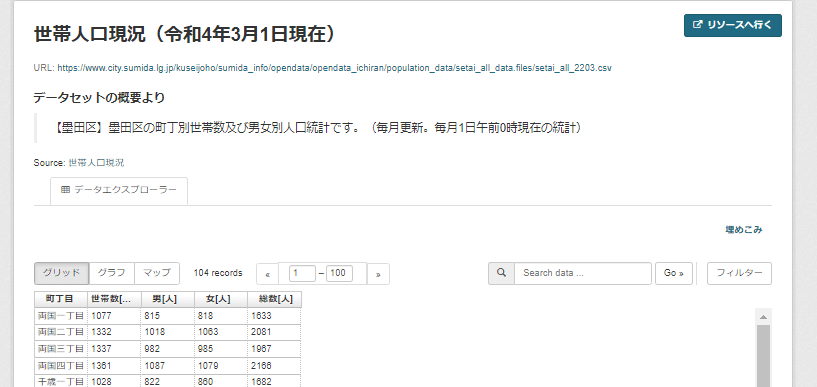817x387 pixels.
Task: Click the 埋めこみ embed link
Action: click(x=744, y=229)
